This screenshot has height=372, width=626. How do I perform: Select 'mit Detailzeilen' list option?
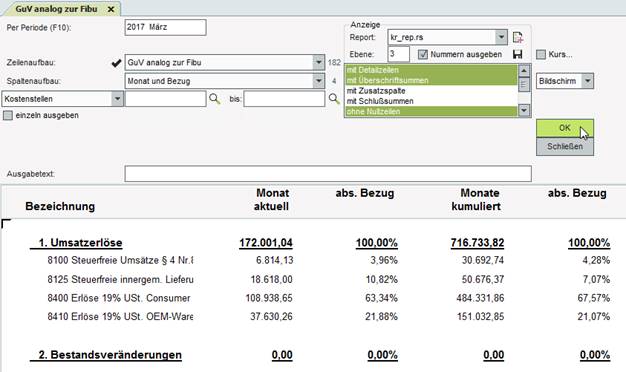[x=432, y=70]
